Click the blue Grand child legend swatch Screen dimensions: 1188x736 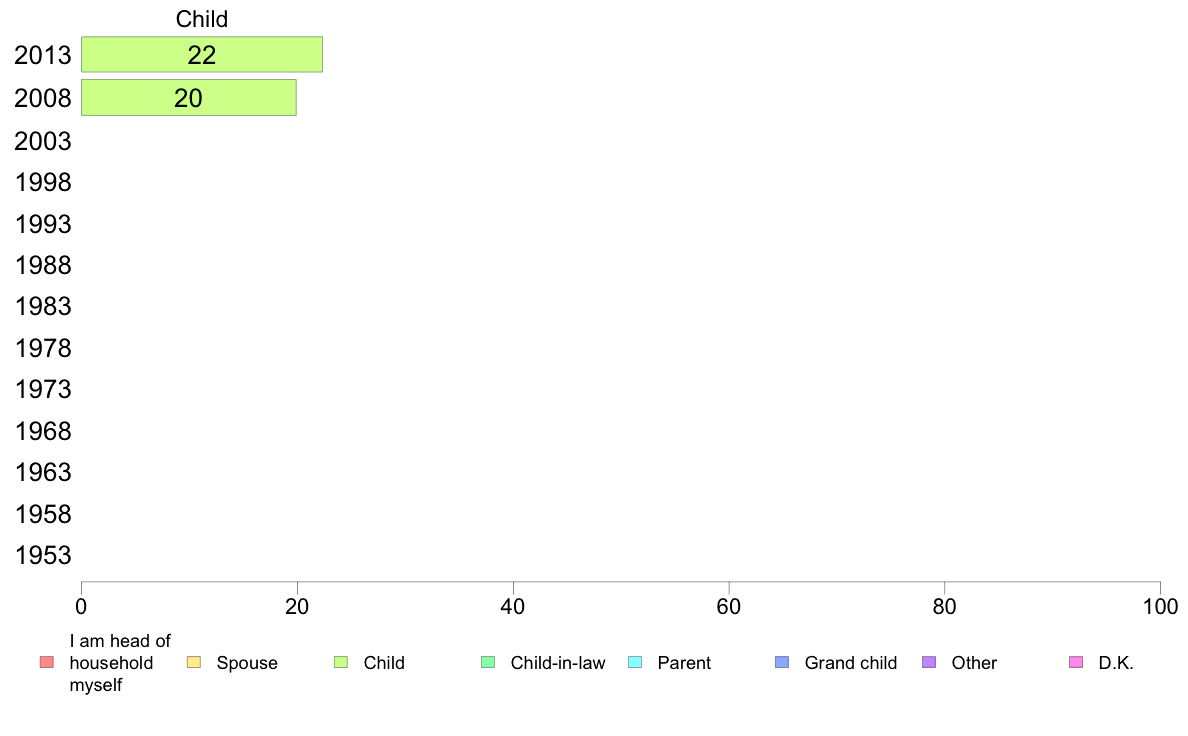(782, 662)
